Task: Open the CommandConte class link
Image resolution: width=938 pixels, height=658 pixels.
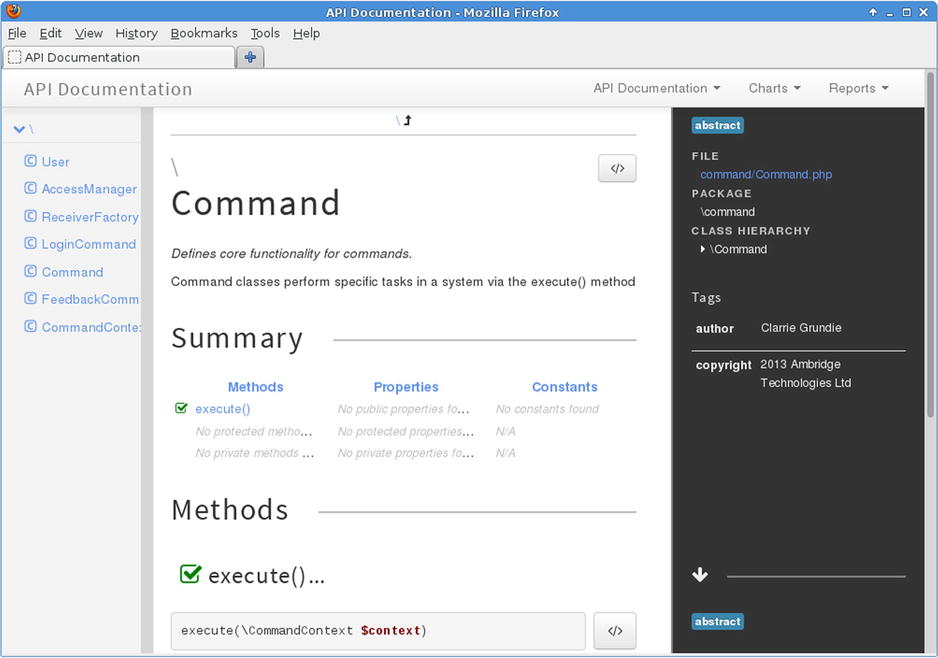Action: tap(91, 327)
